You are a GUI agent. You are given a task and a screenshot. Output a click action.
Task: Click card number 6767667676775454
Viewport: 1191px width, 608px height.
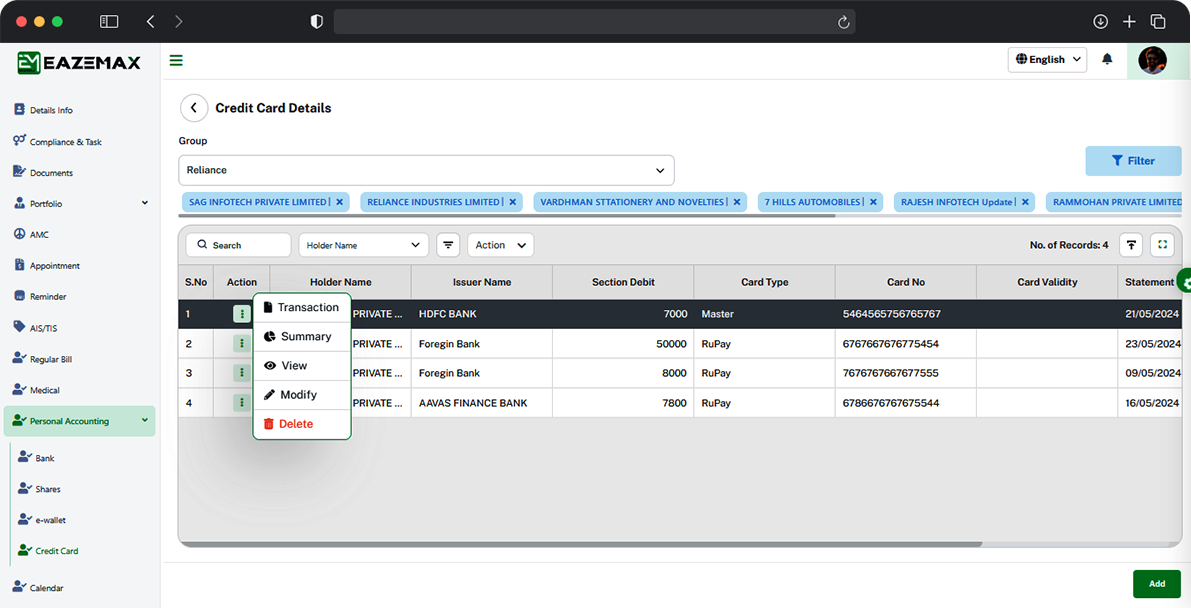(x=890, y=344)
